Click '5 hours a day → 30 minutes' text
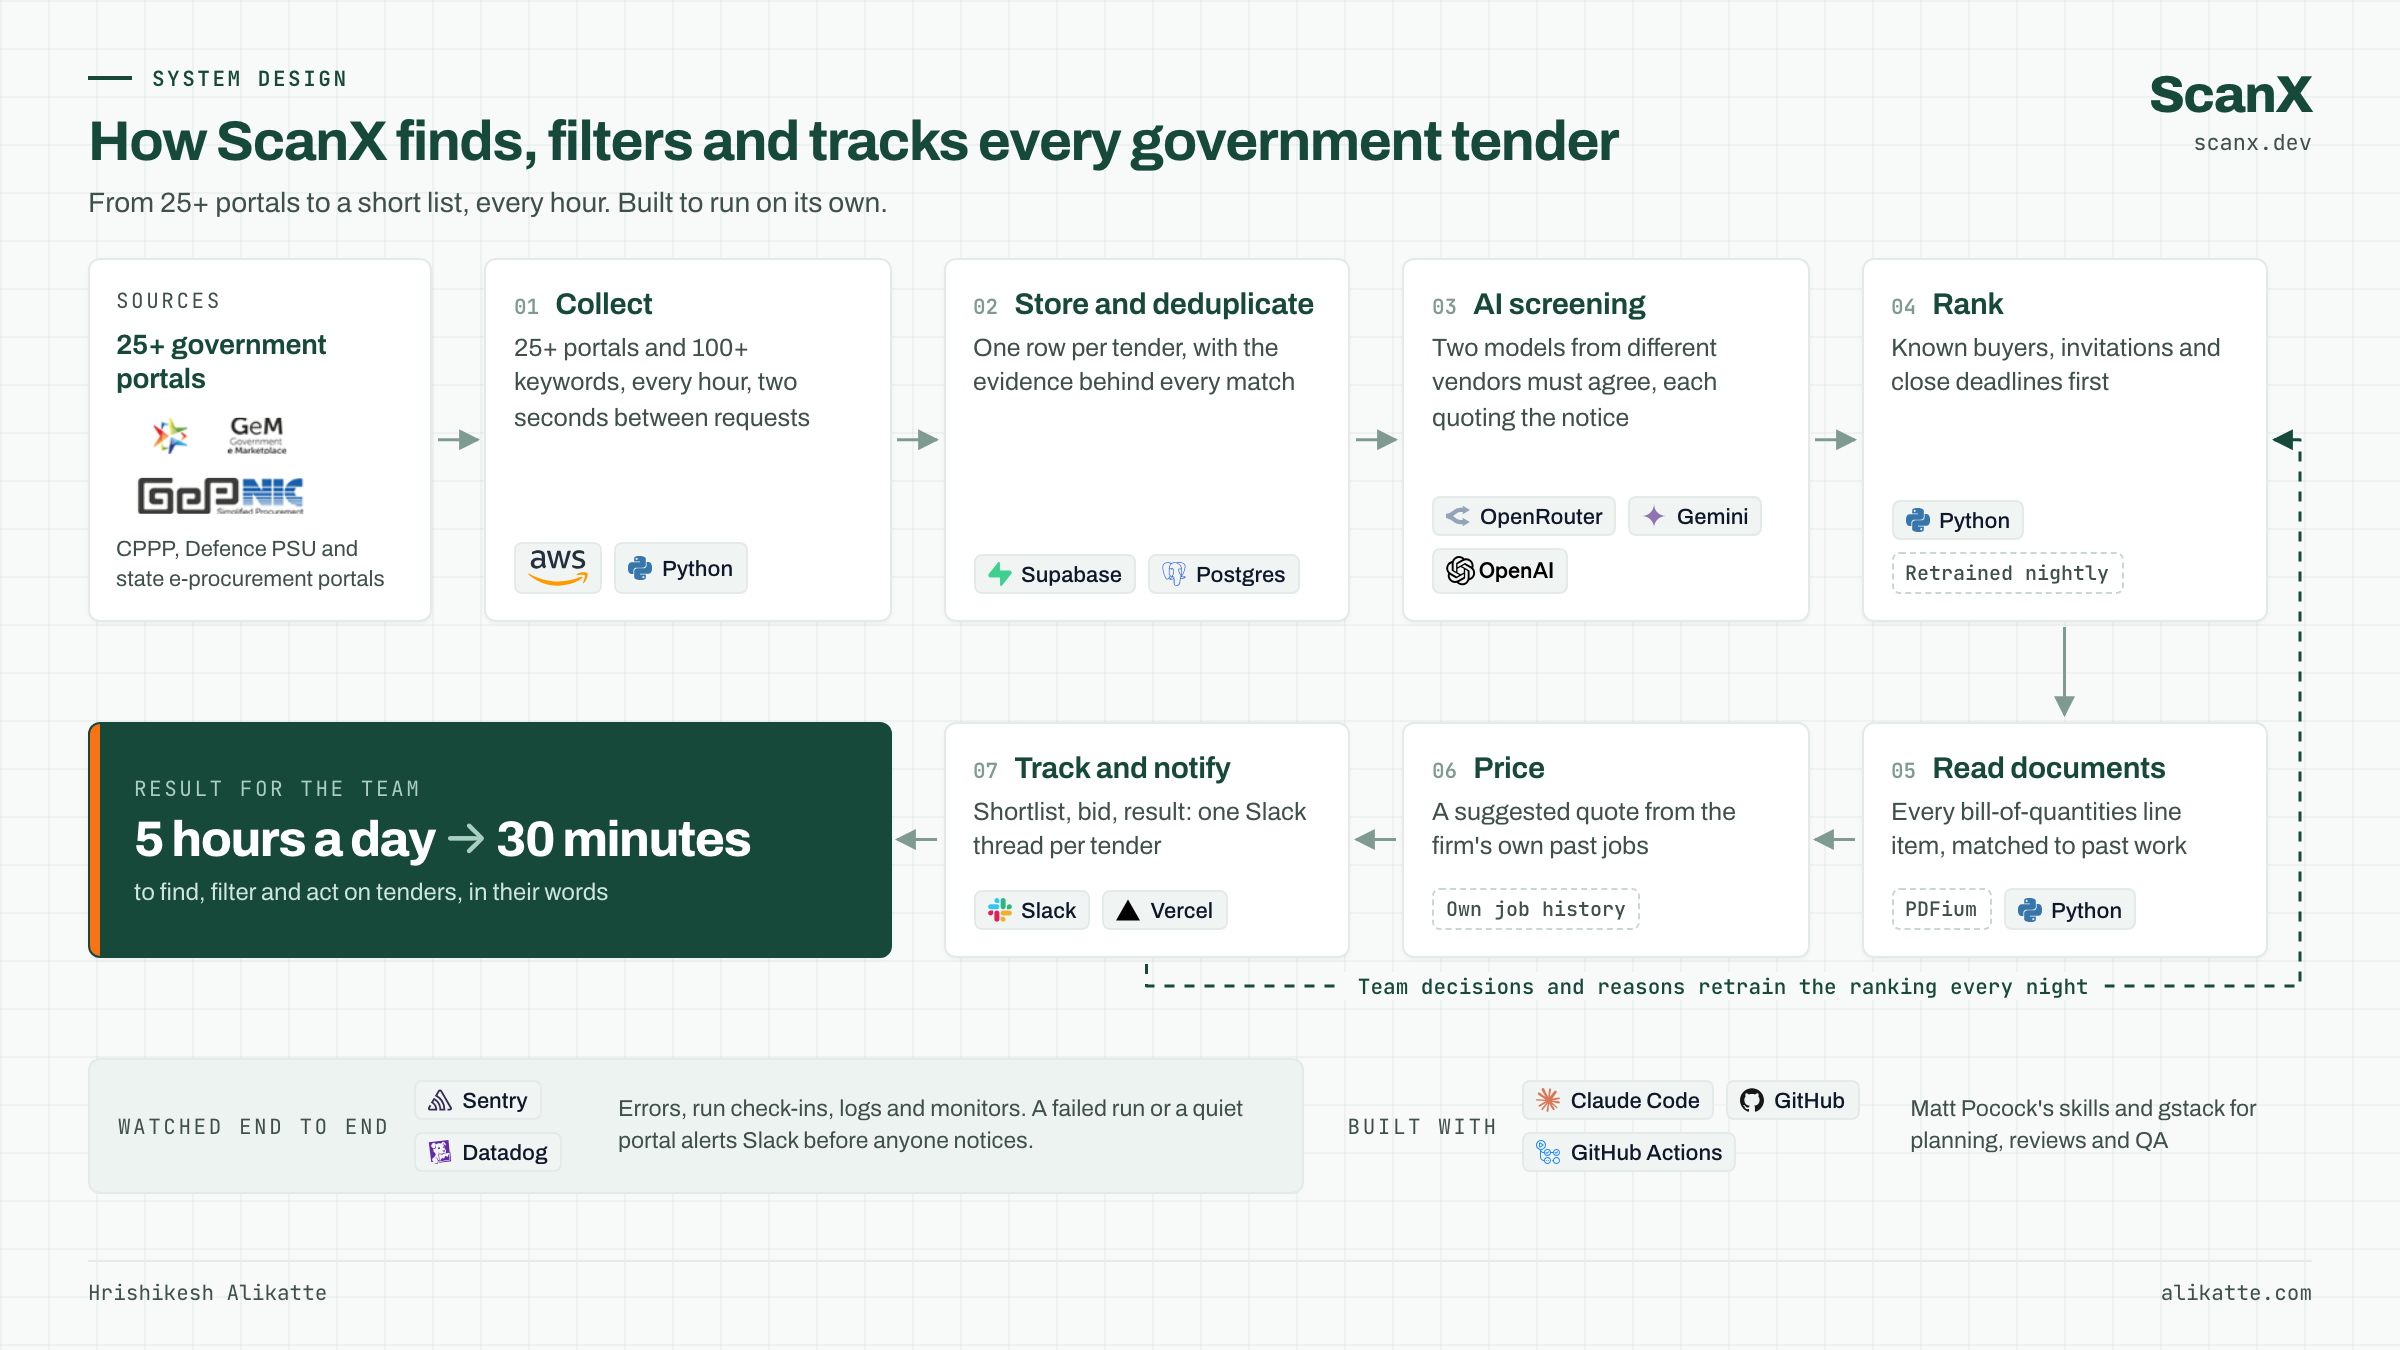2400x1350 pixels. pyautogui.click(x=442, y=838)
